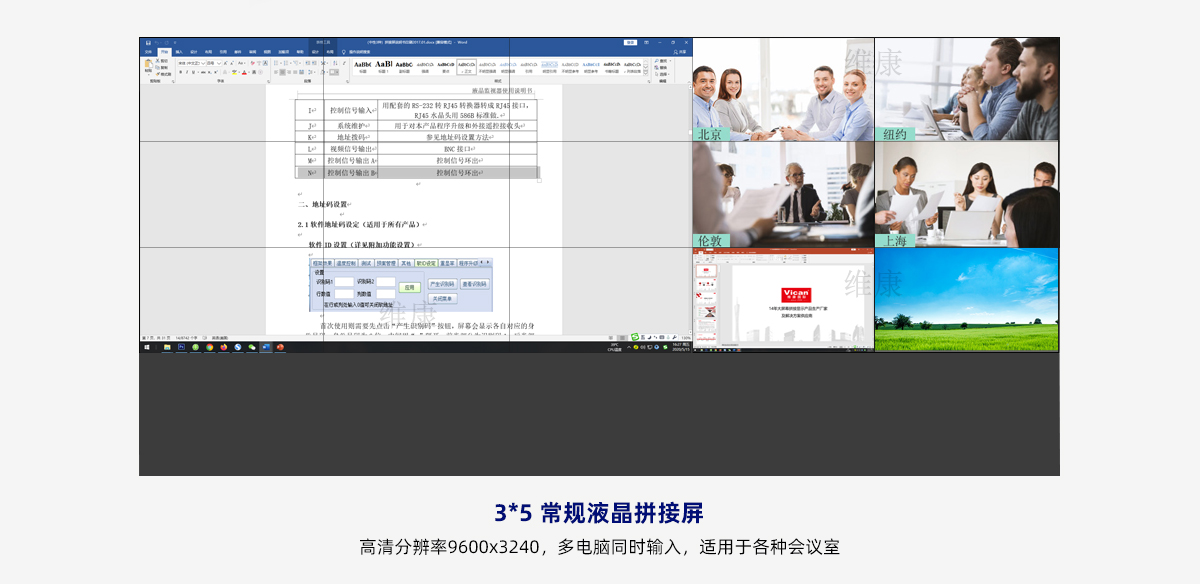
Task: Click the 共享 share button in Word
Action: [680, 52]
